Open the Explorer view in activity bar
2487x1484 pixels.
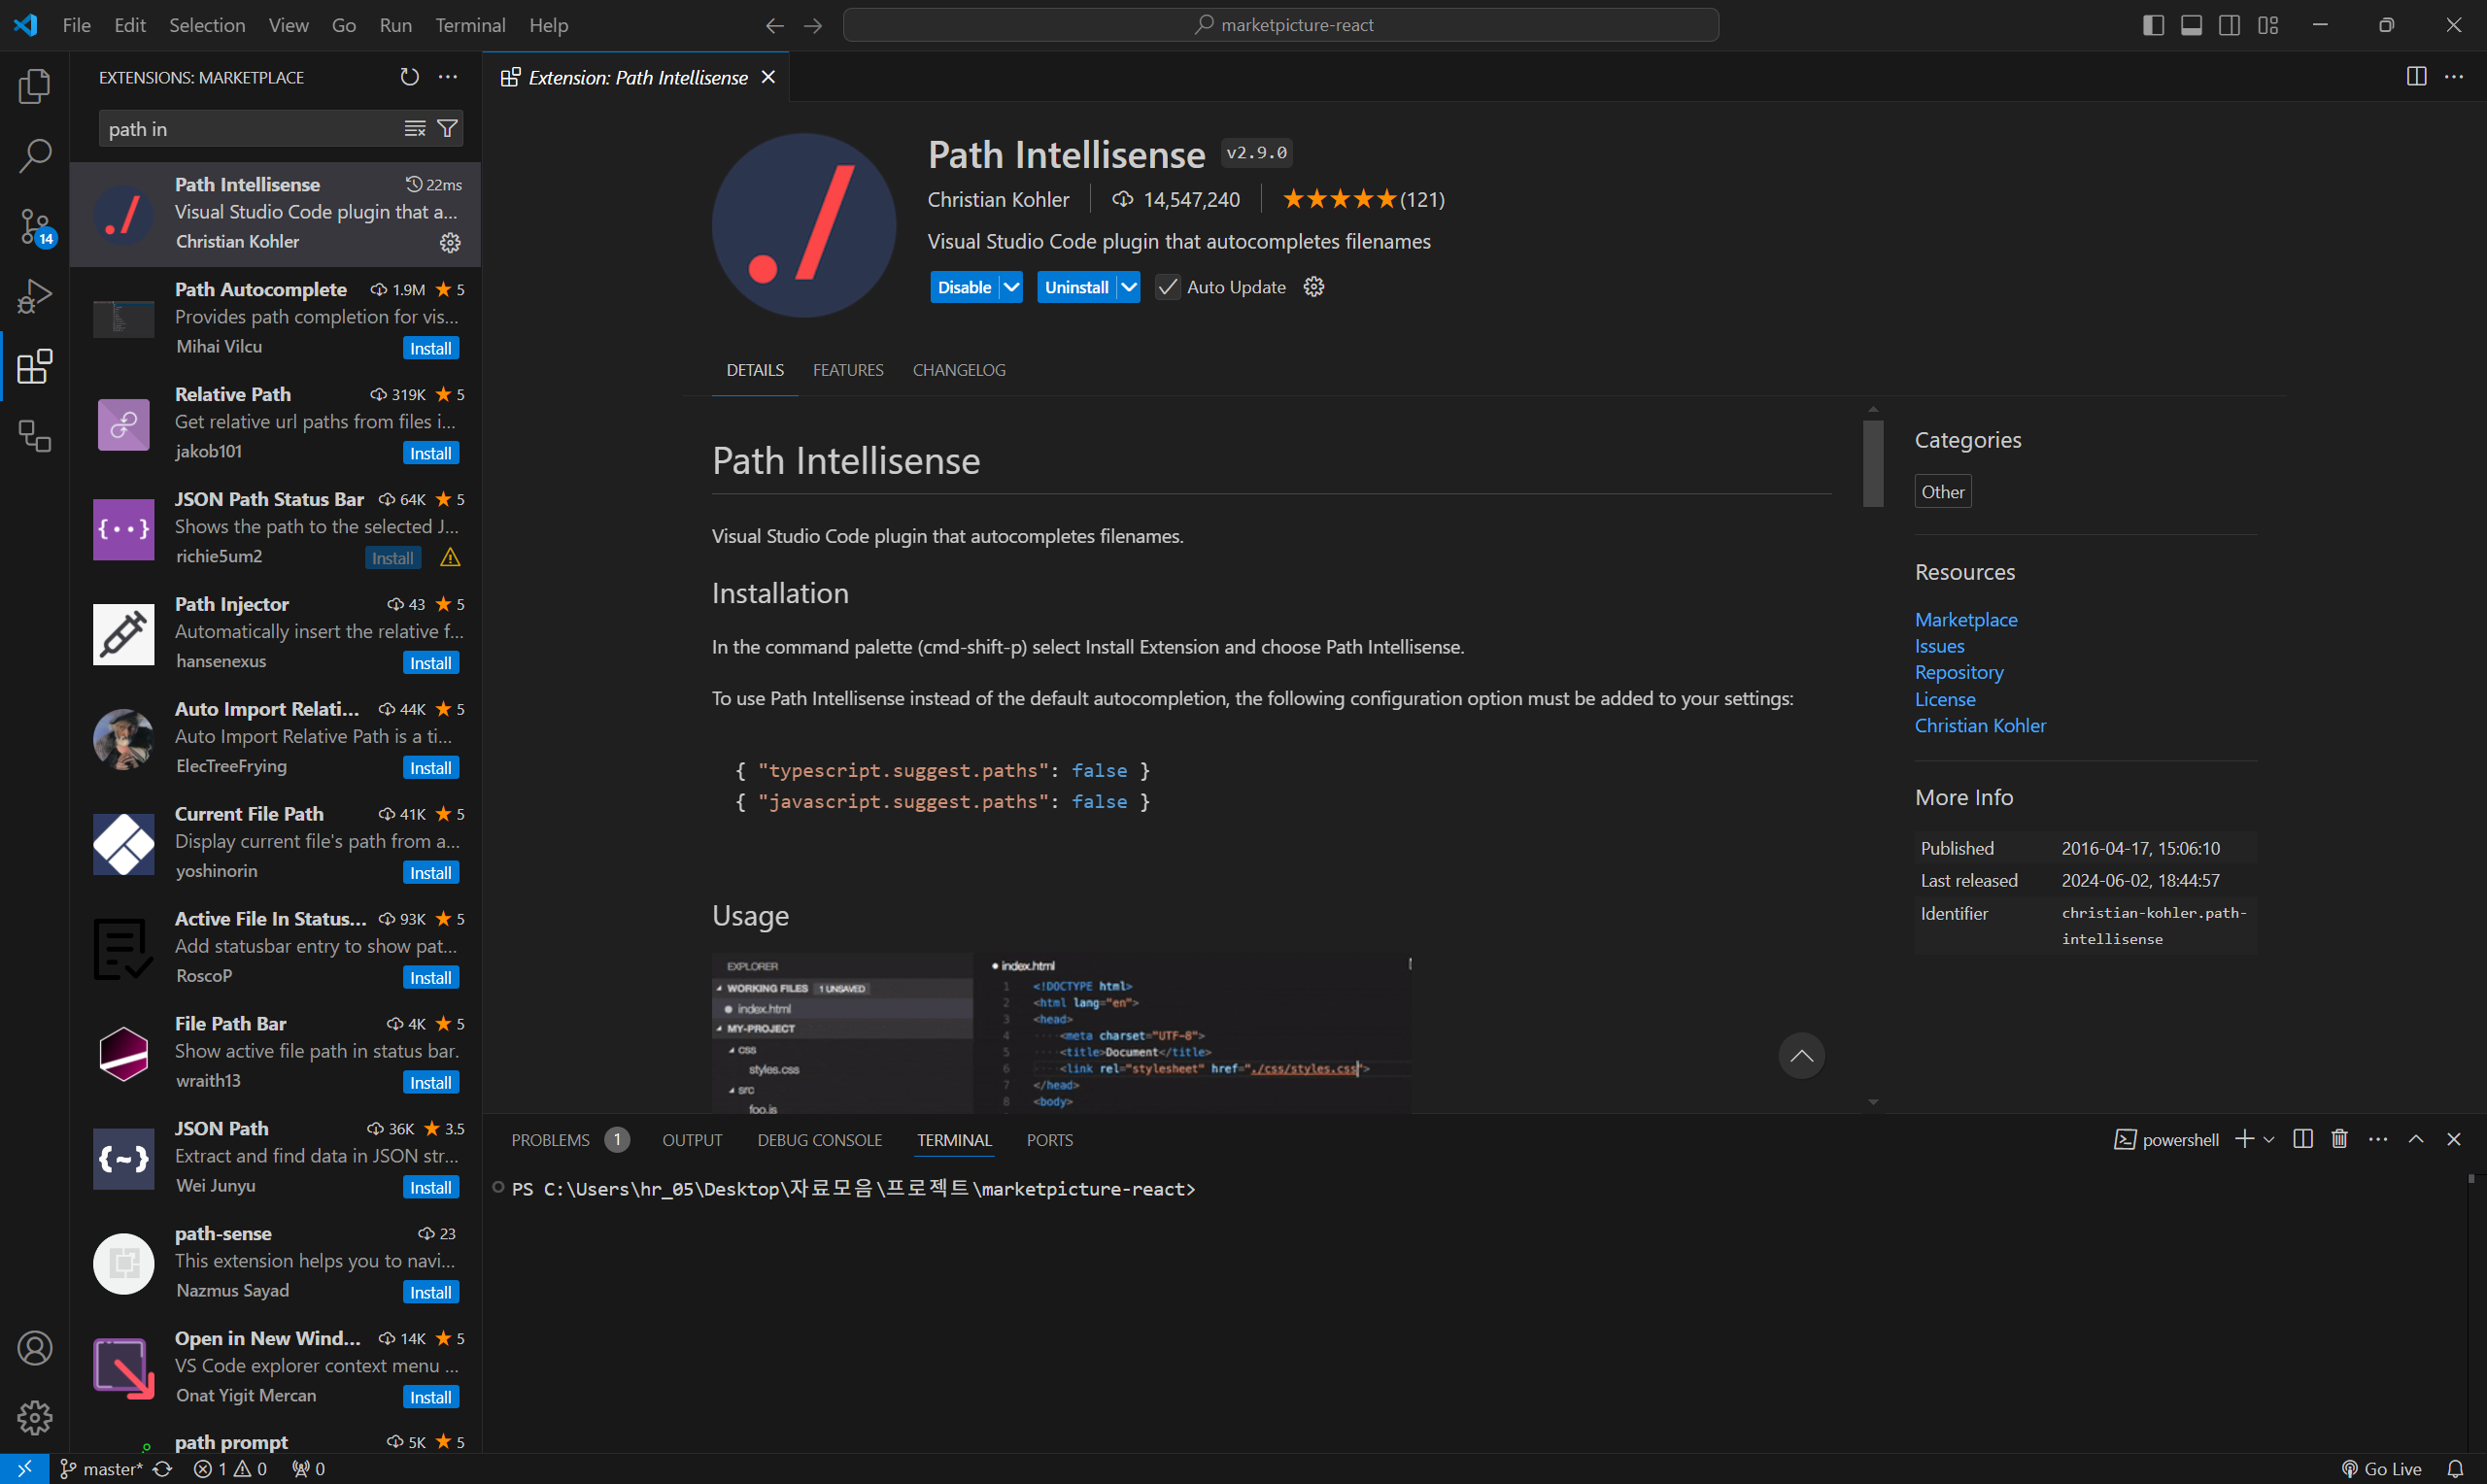pyautogui.click(x=35, y=86)
